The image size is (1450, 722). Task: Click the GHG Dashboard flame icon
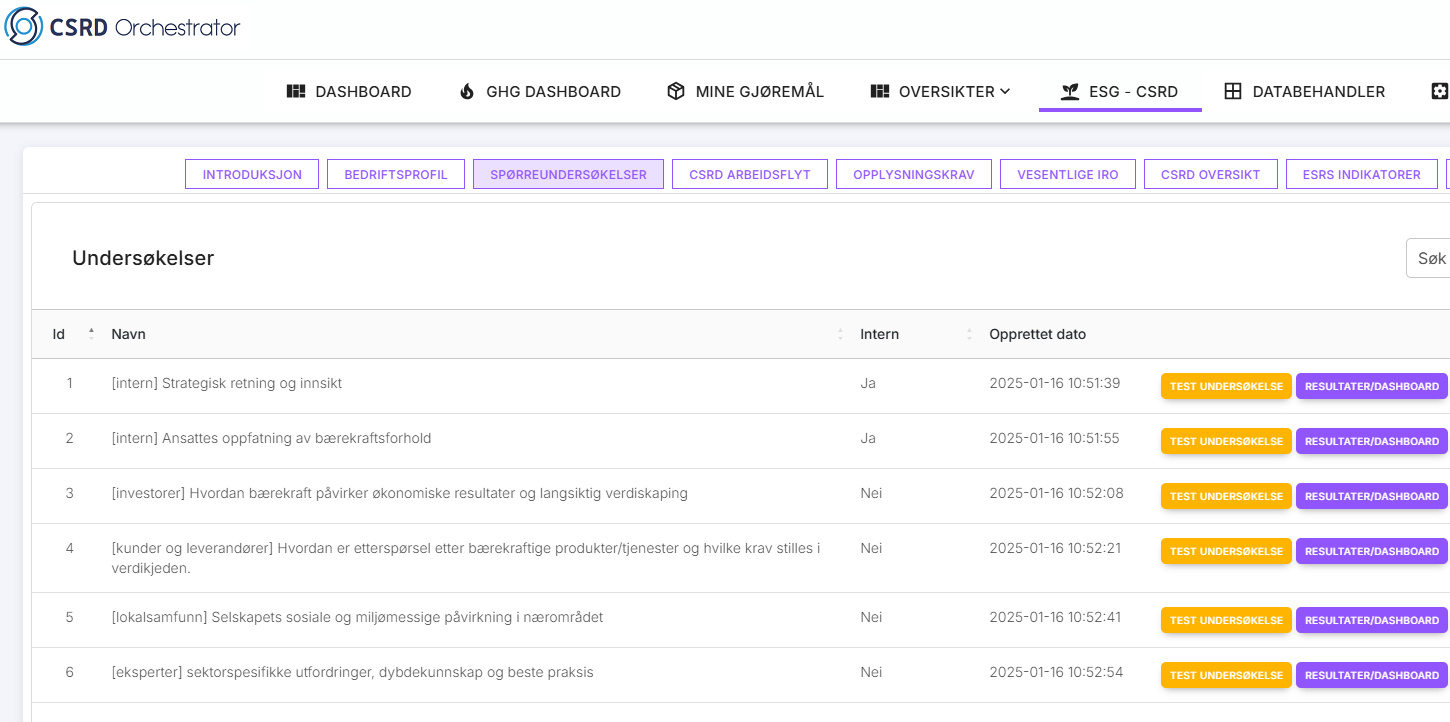467,91
